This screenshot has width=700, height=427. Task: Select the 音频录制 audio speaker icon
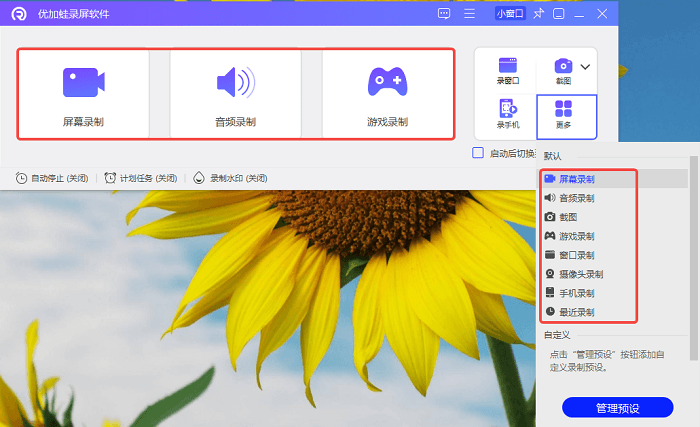click(x=235, y=82)
